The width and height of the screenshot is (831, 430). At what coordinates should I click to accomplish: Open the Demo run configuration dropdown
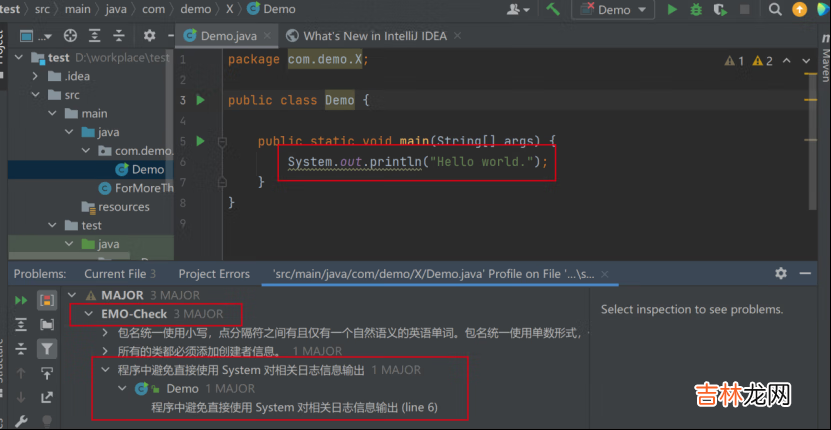[613, 9]
